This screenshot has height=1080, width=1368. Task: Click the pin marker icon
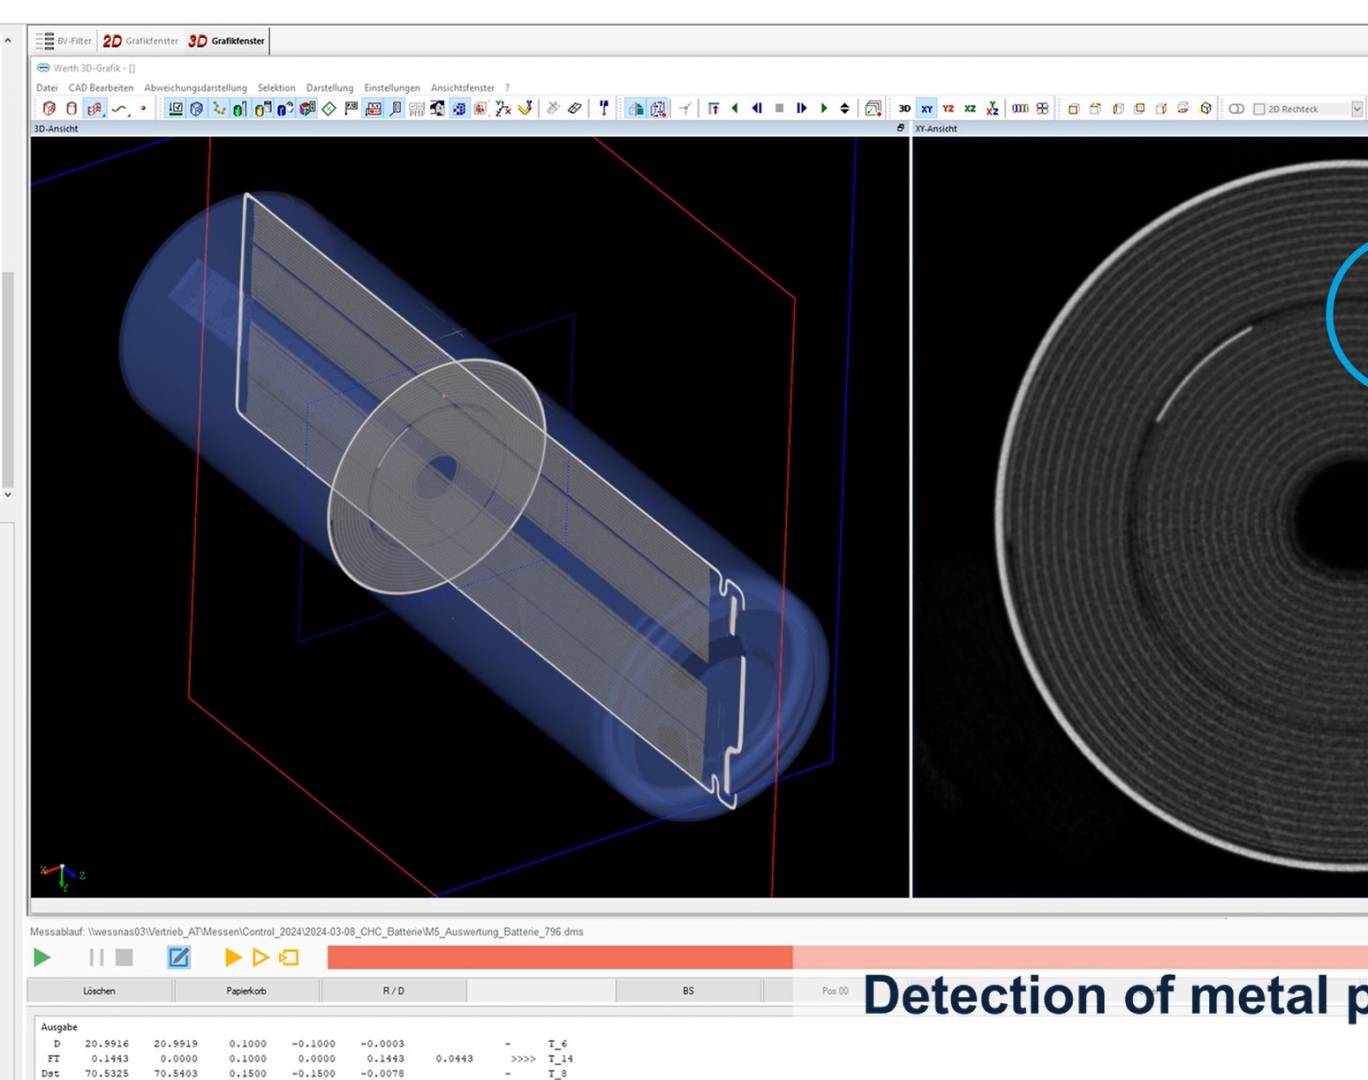coord(603,108)
